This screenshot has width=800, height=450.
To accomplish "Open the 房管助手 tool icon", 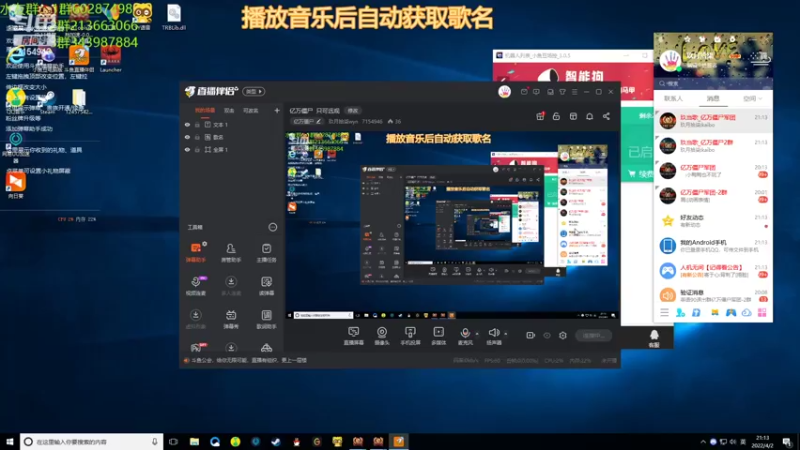I will 231,252.
